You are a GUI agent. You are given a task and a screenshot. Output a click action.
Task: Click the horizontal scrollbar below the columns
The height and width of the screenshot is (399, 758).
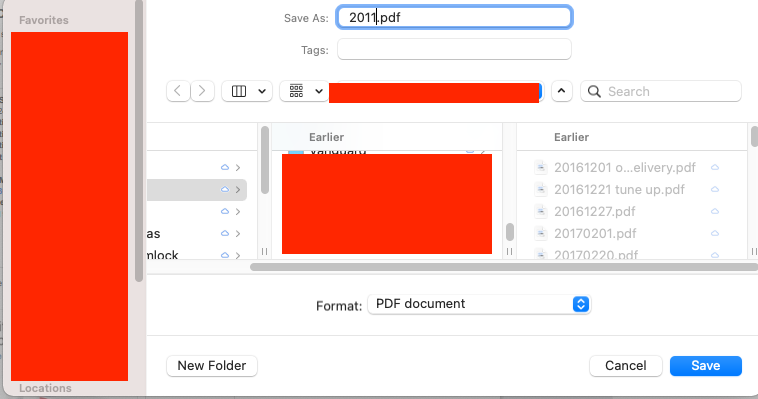(504, 267)
